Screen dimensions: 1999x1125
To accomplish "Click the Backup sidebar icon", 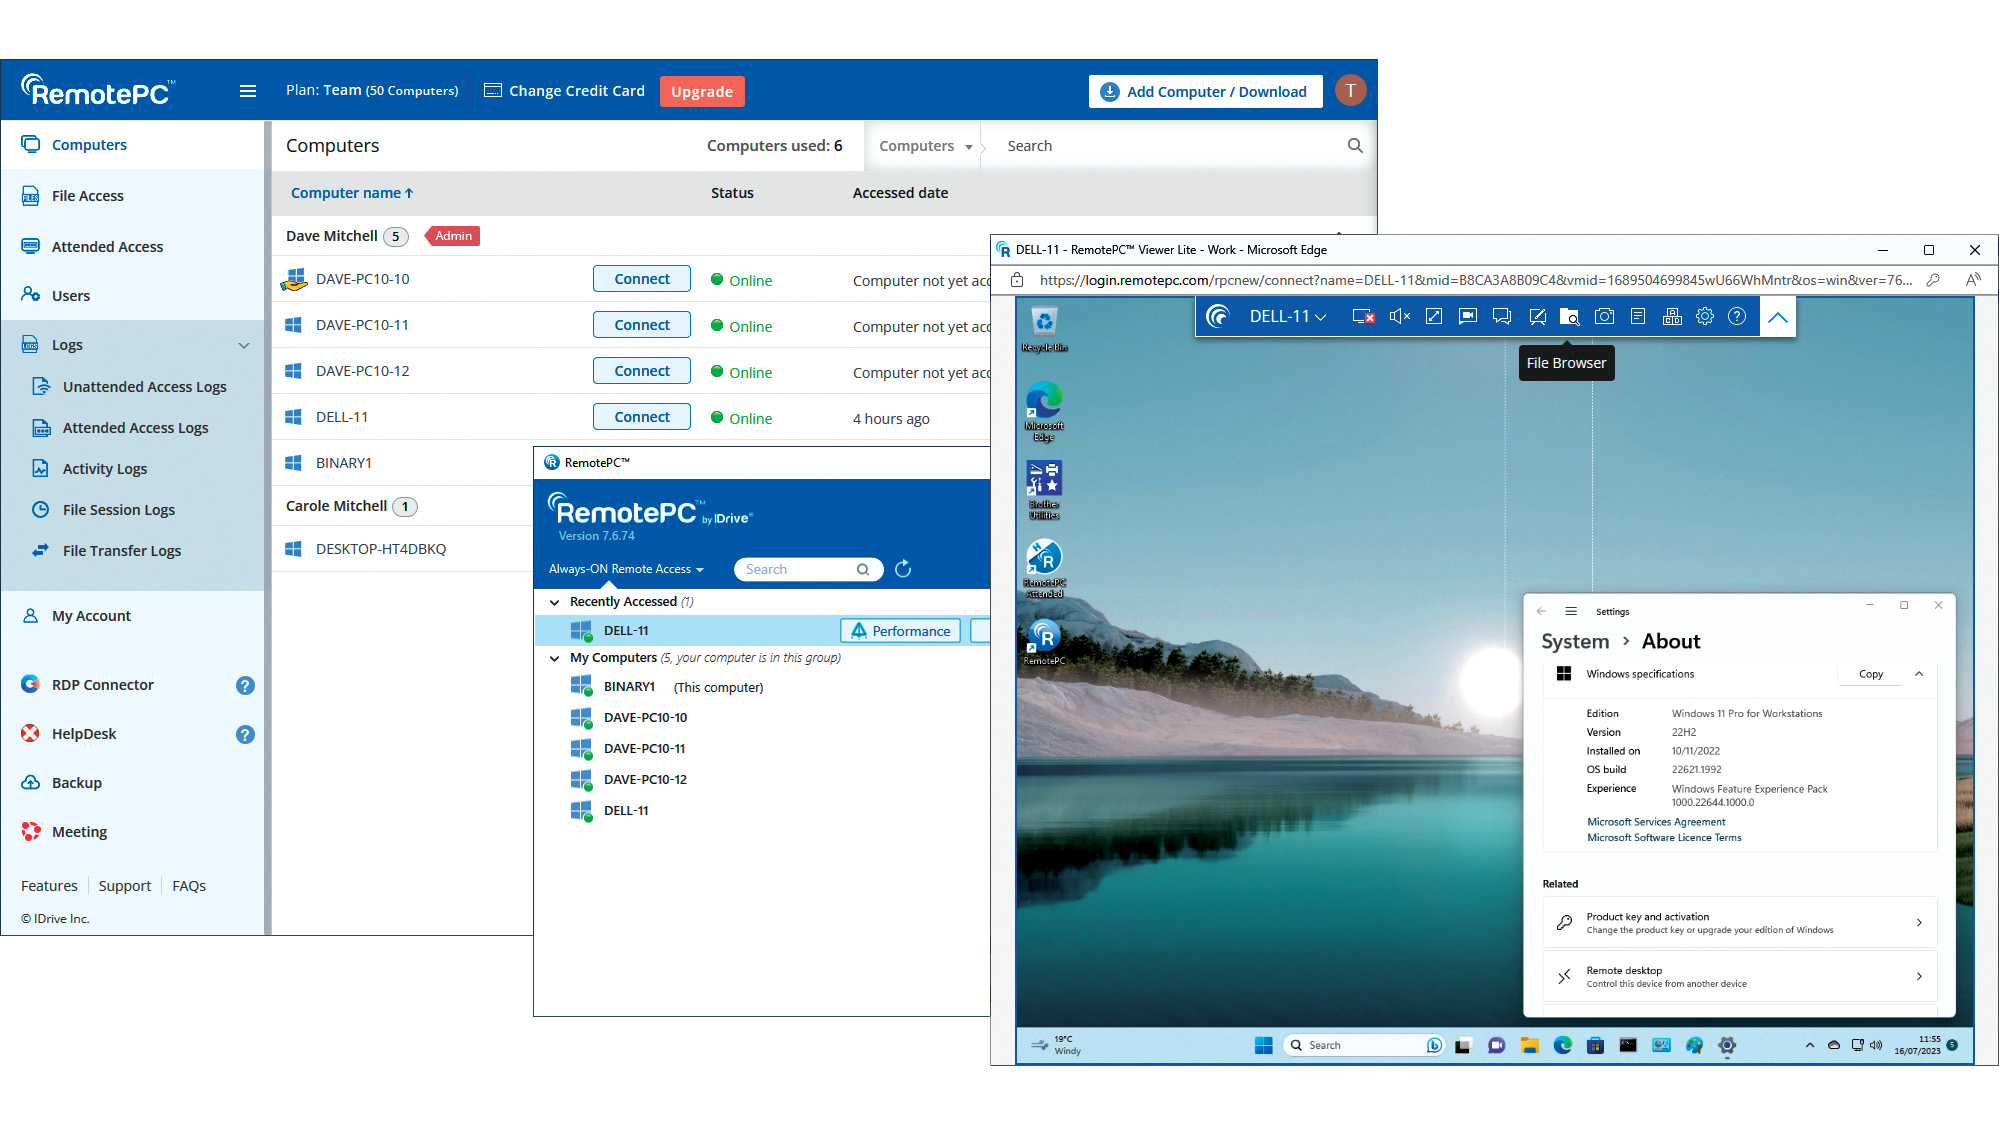I will pos(31,783).
